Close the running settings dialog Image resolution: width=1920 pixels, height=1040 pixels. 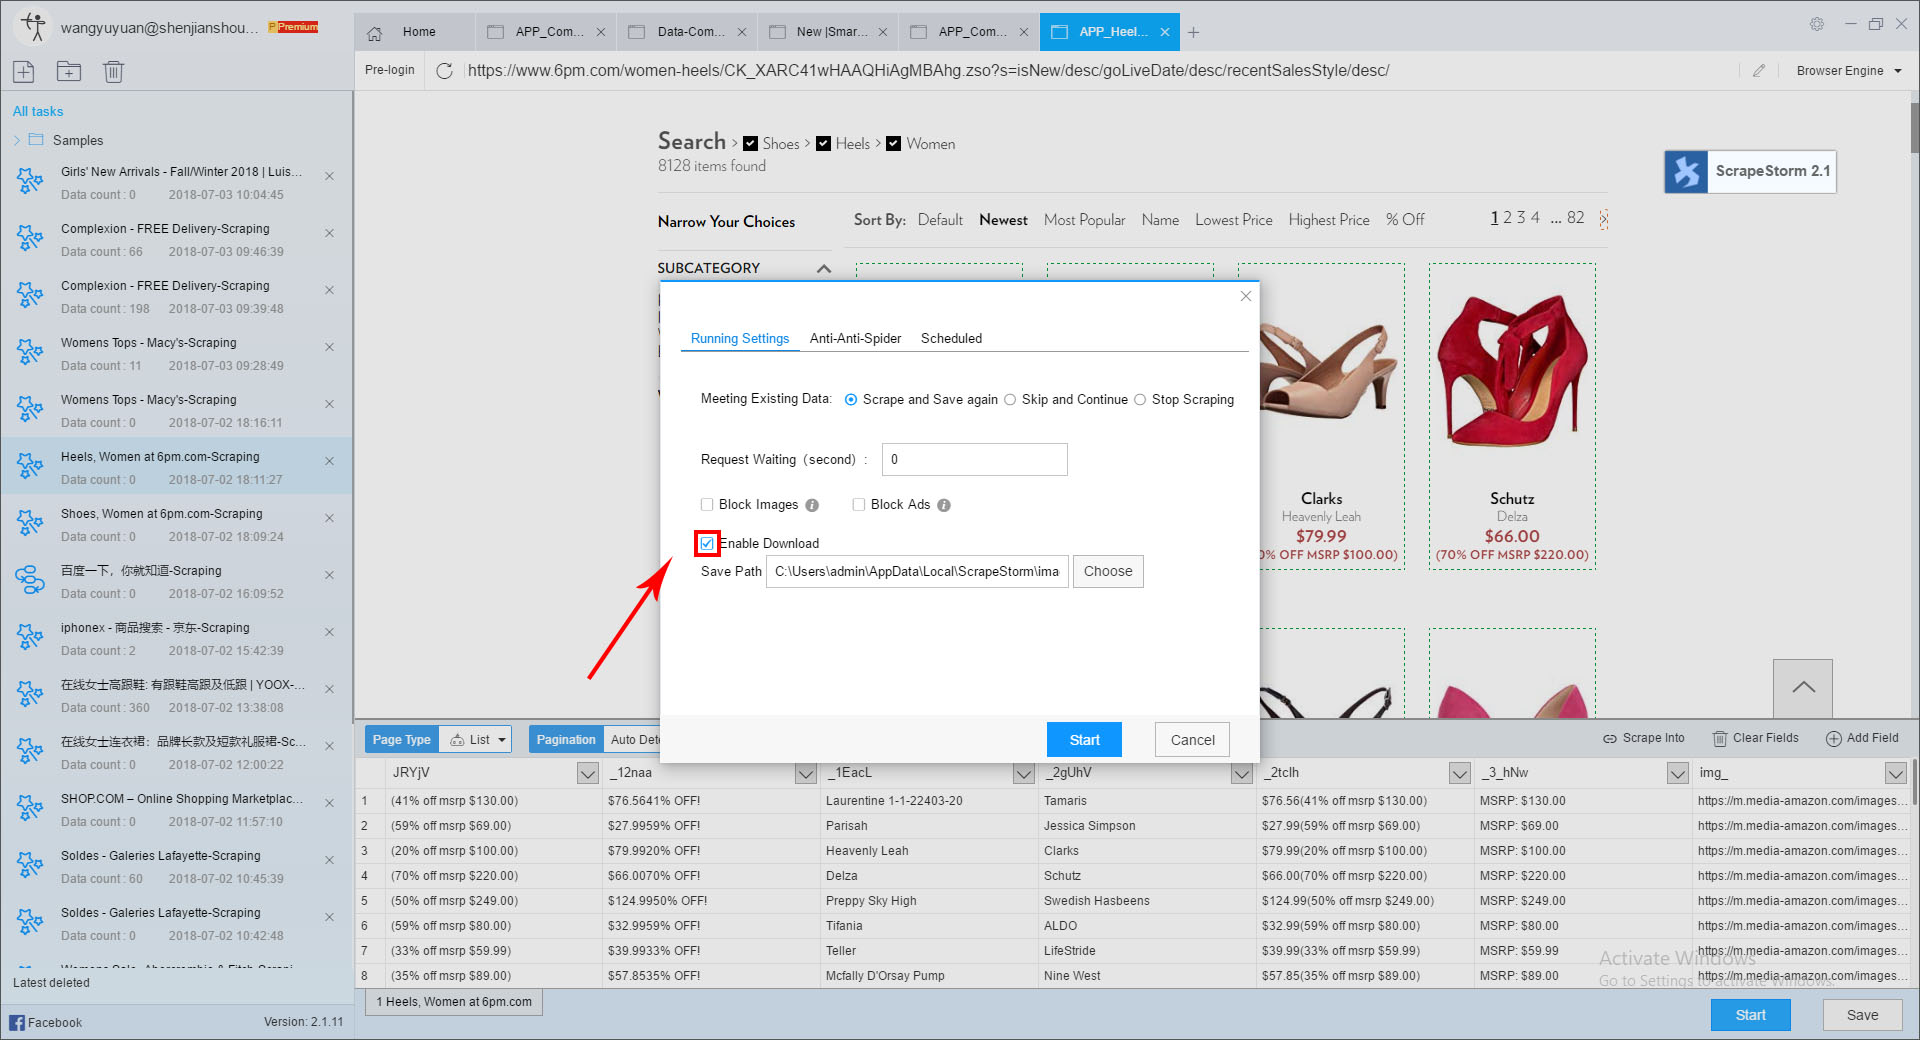tap(1246, 296)
